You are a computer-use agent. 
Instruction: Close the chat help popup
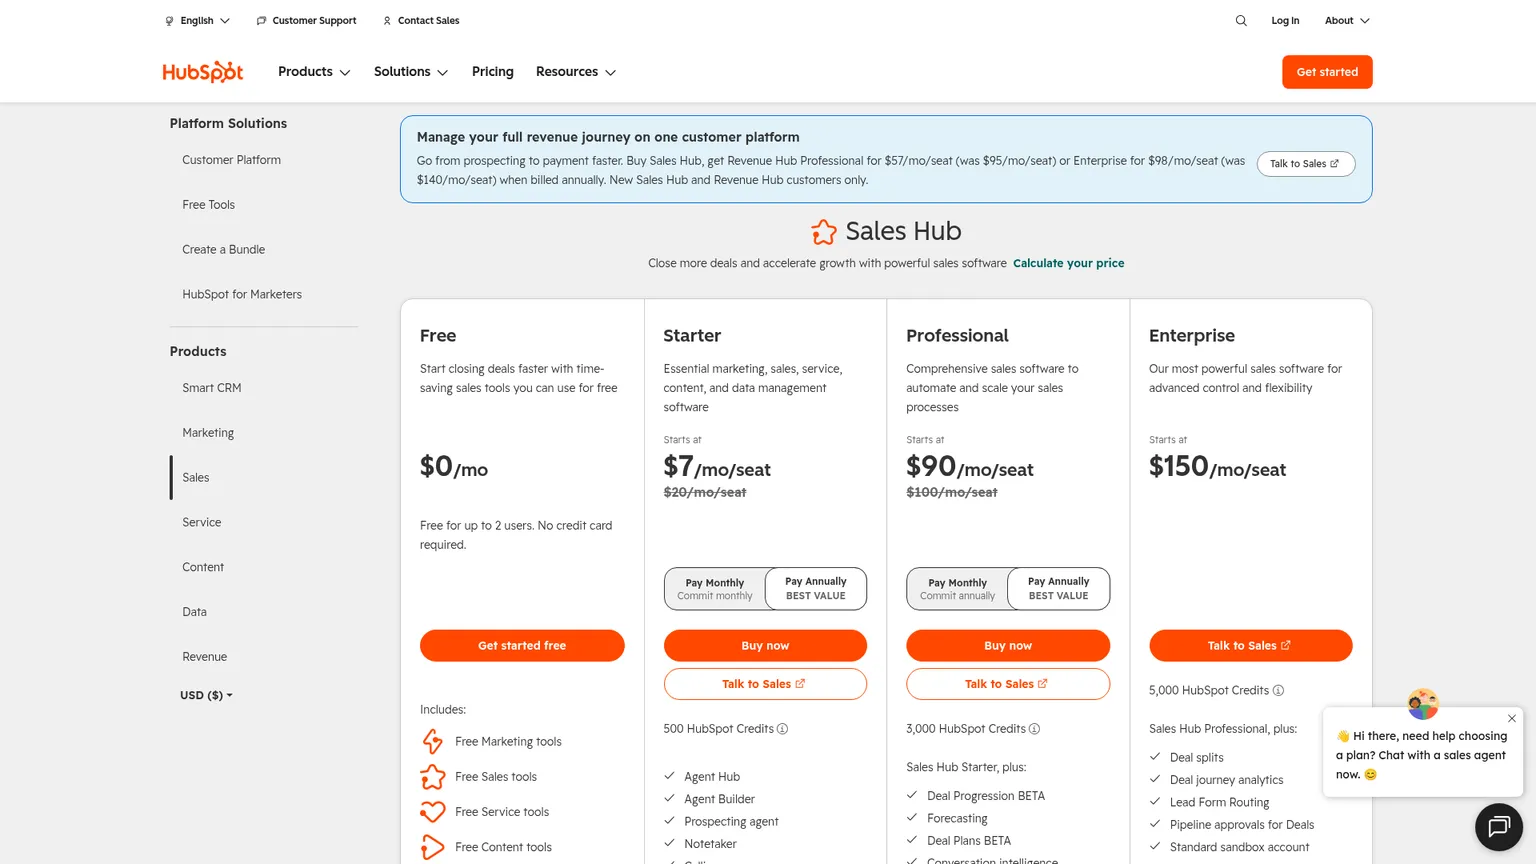(x=1512, y=718)
